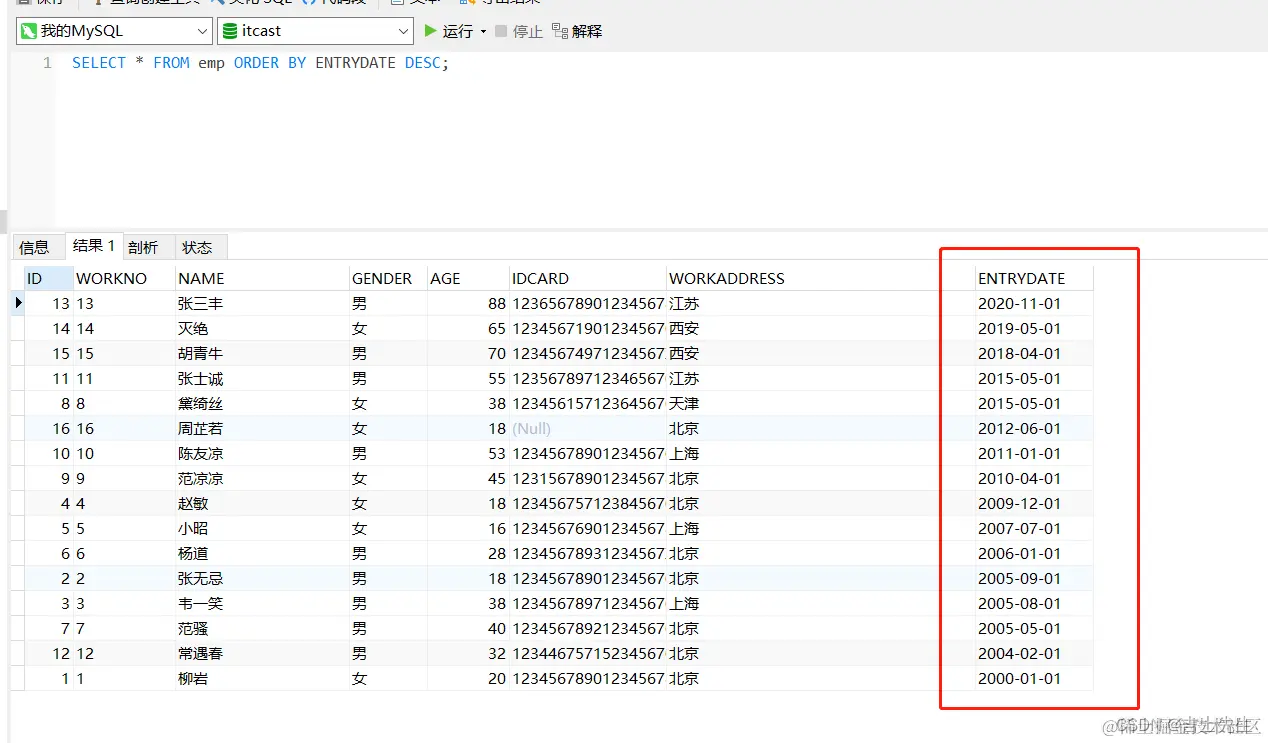1268x743 pixels.
Task: Click the age cell 88
Action: [468, 303]
